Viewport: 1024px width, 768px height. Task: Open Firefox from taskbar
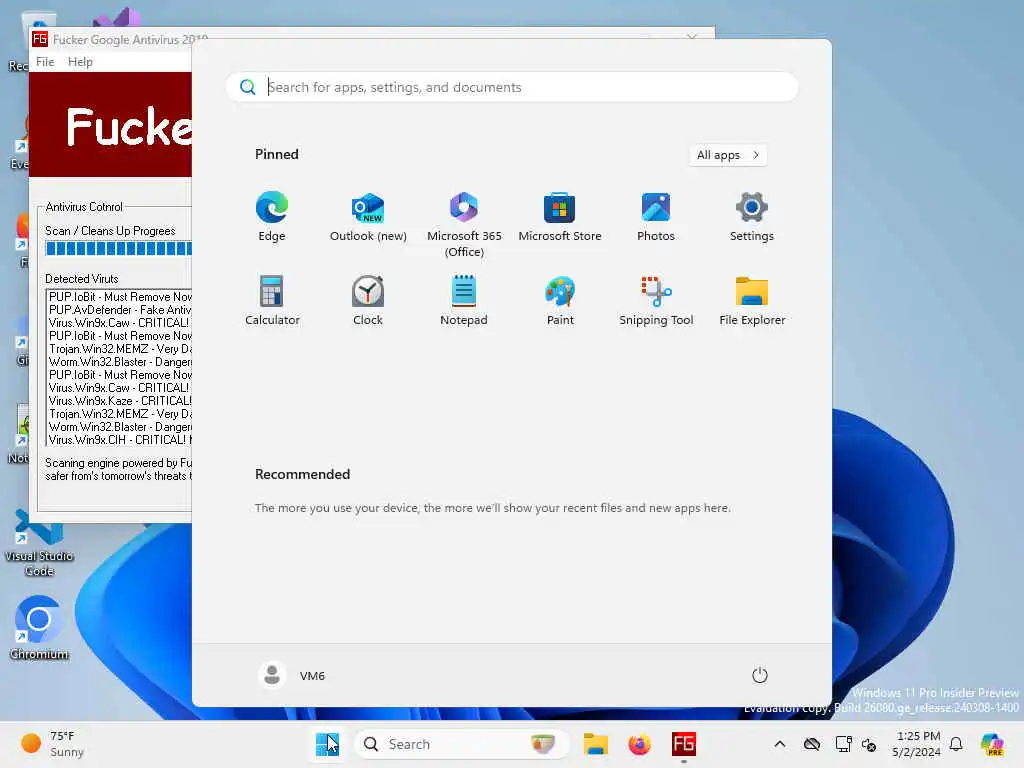[639, 744]
